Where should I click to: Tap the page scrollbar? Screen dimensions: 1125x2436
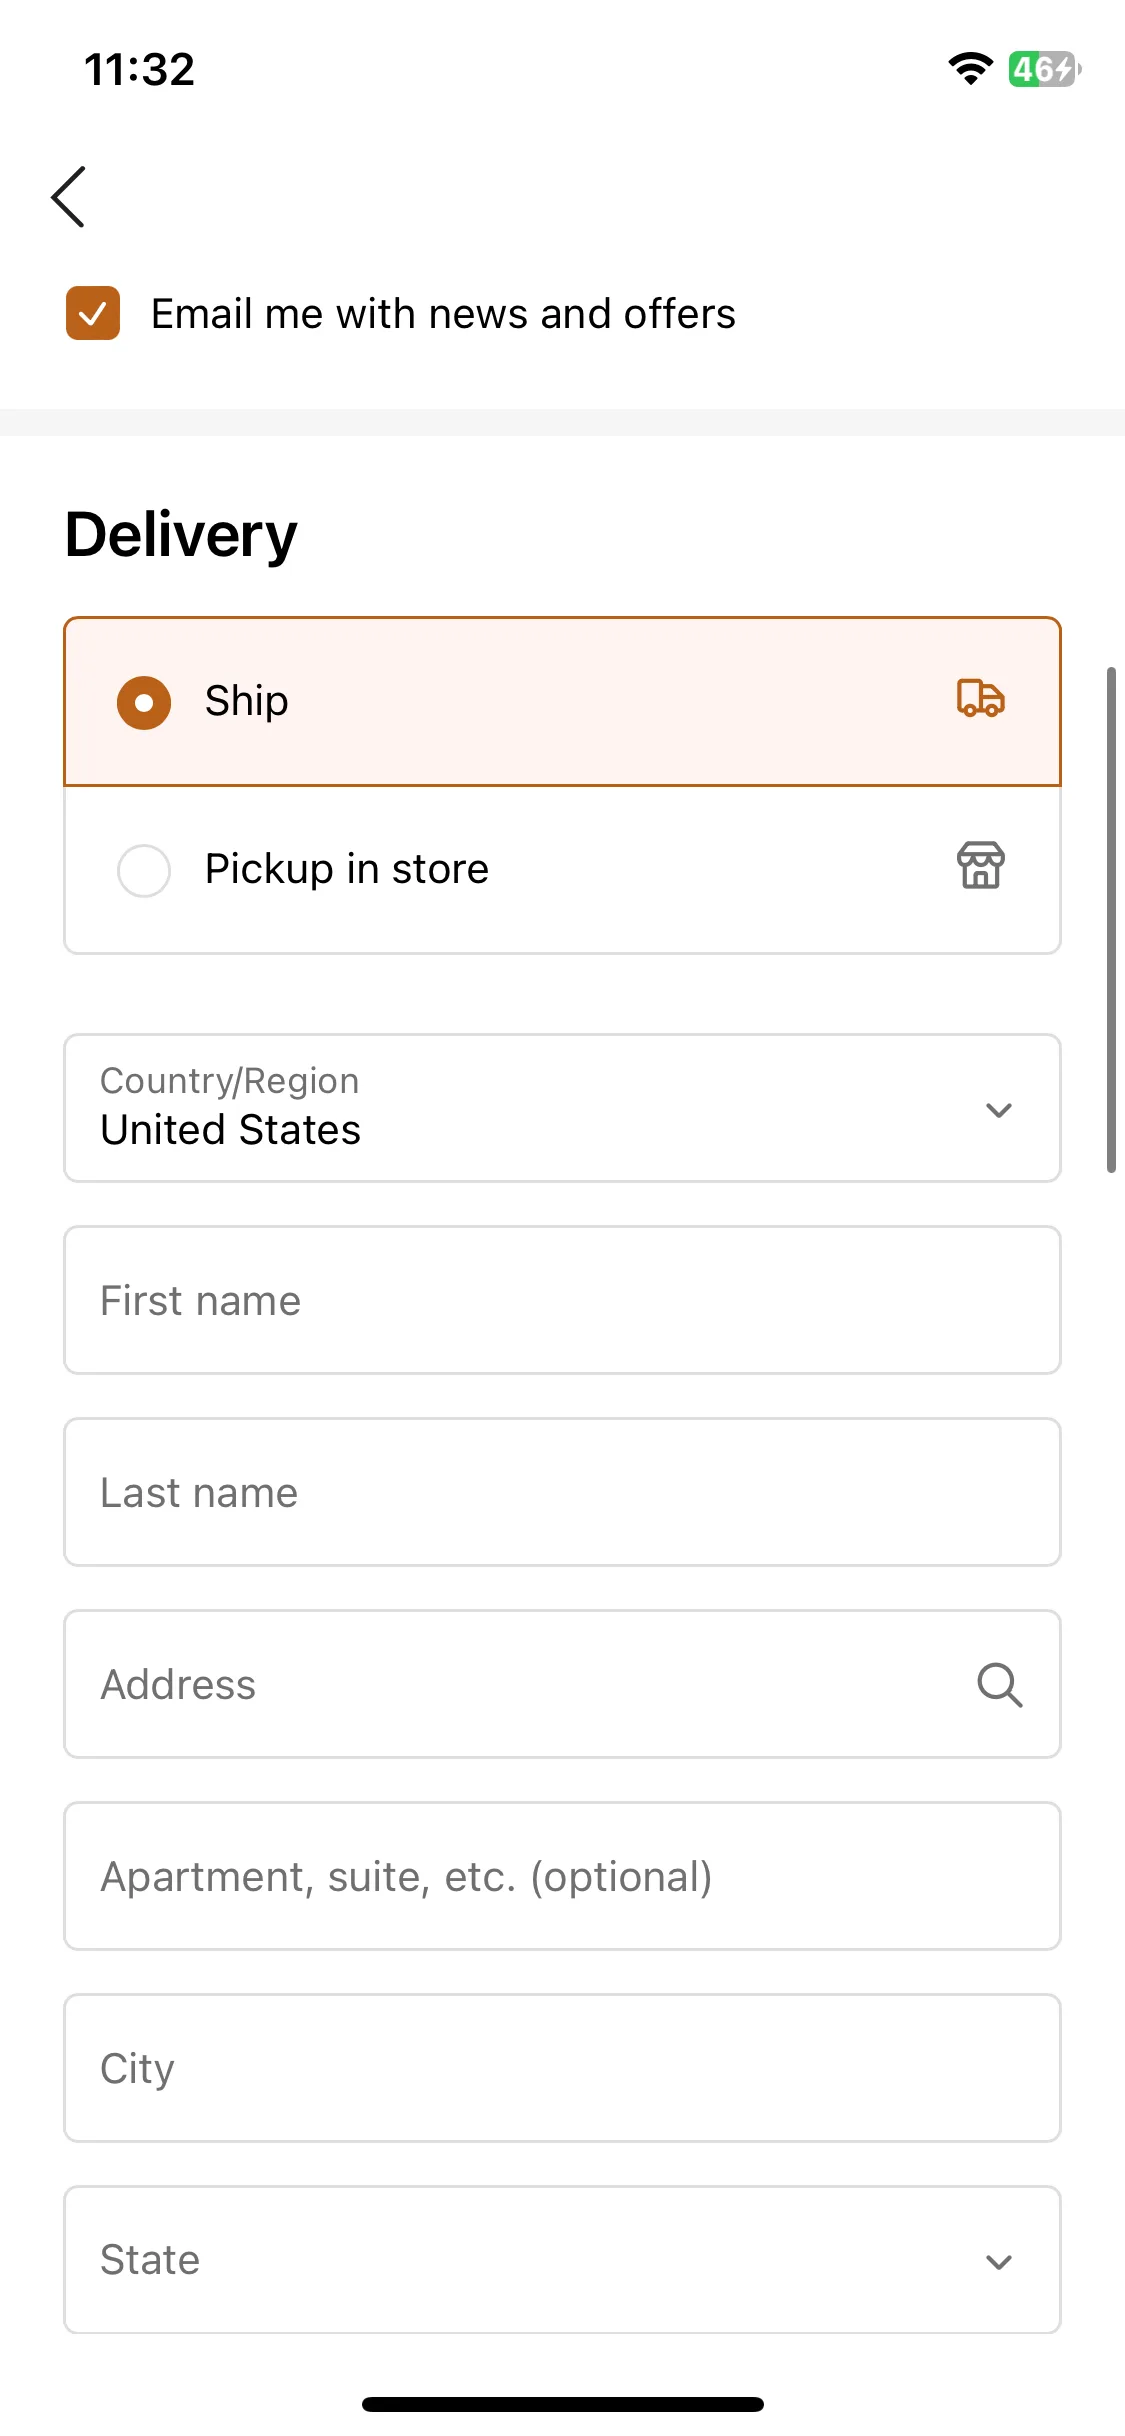pos(1111,918)
